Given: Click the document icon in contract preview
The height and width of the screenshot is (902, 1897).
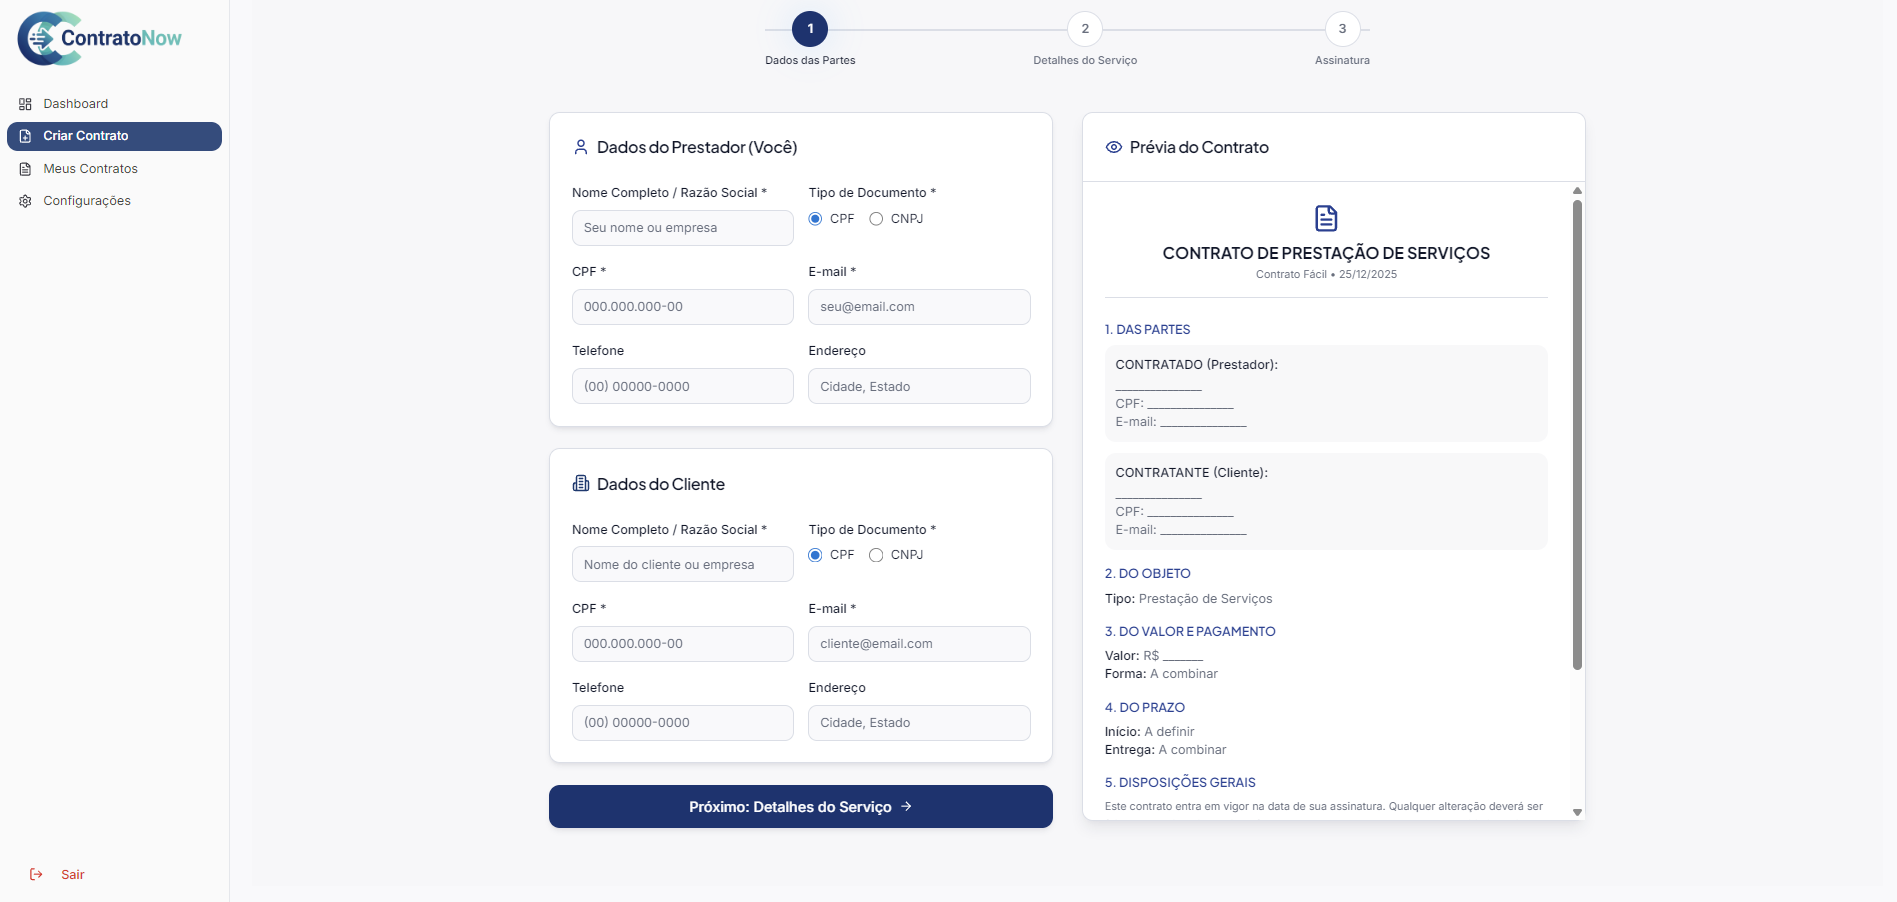Looking at the screenshot, I should (1326, 218).
